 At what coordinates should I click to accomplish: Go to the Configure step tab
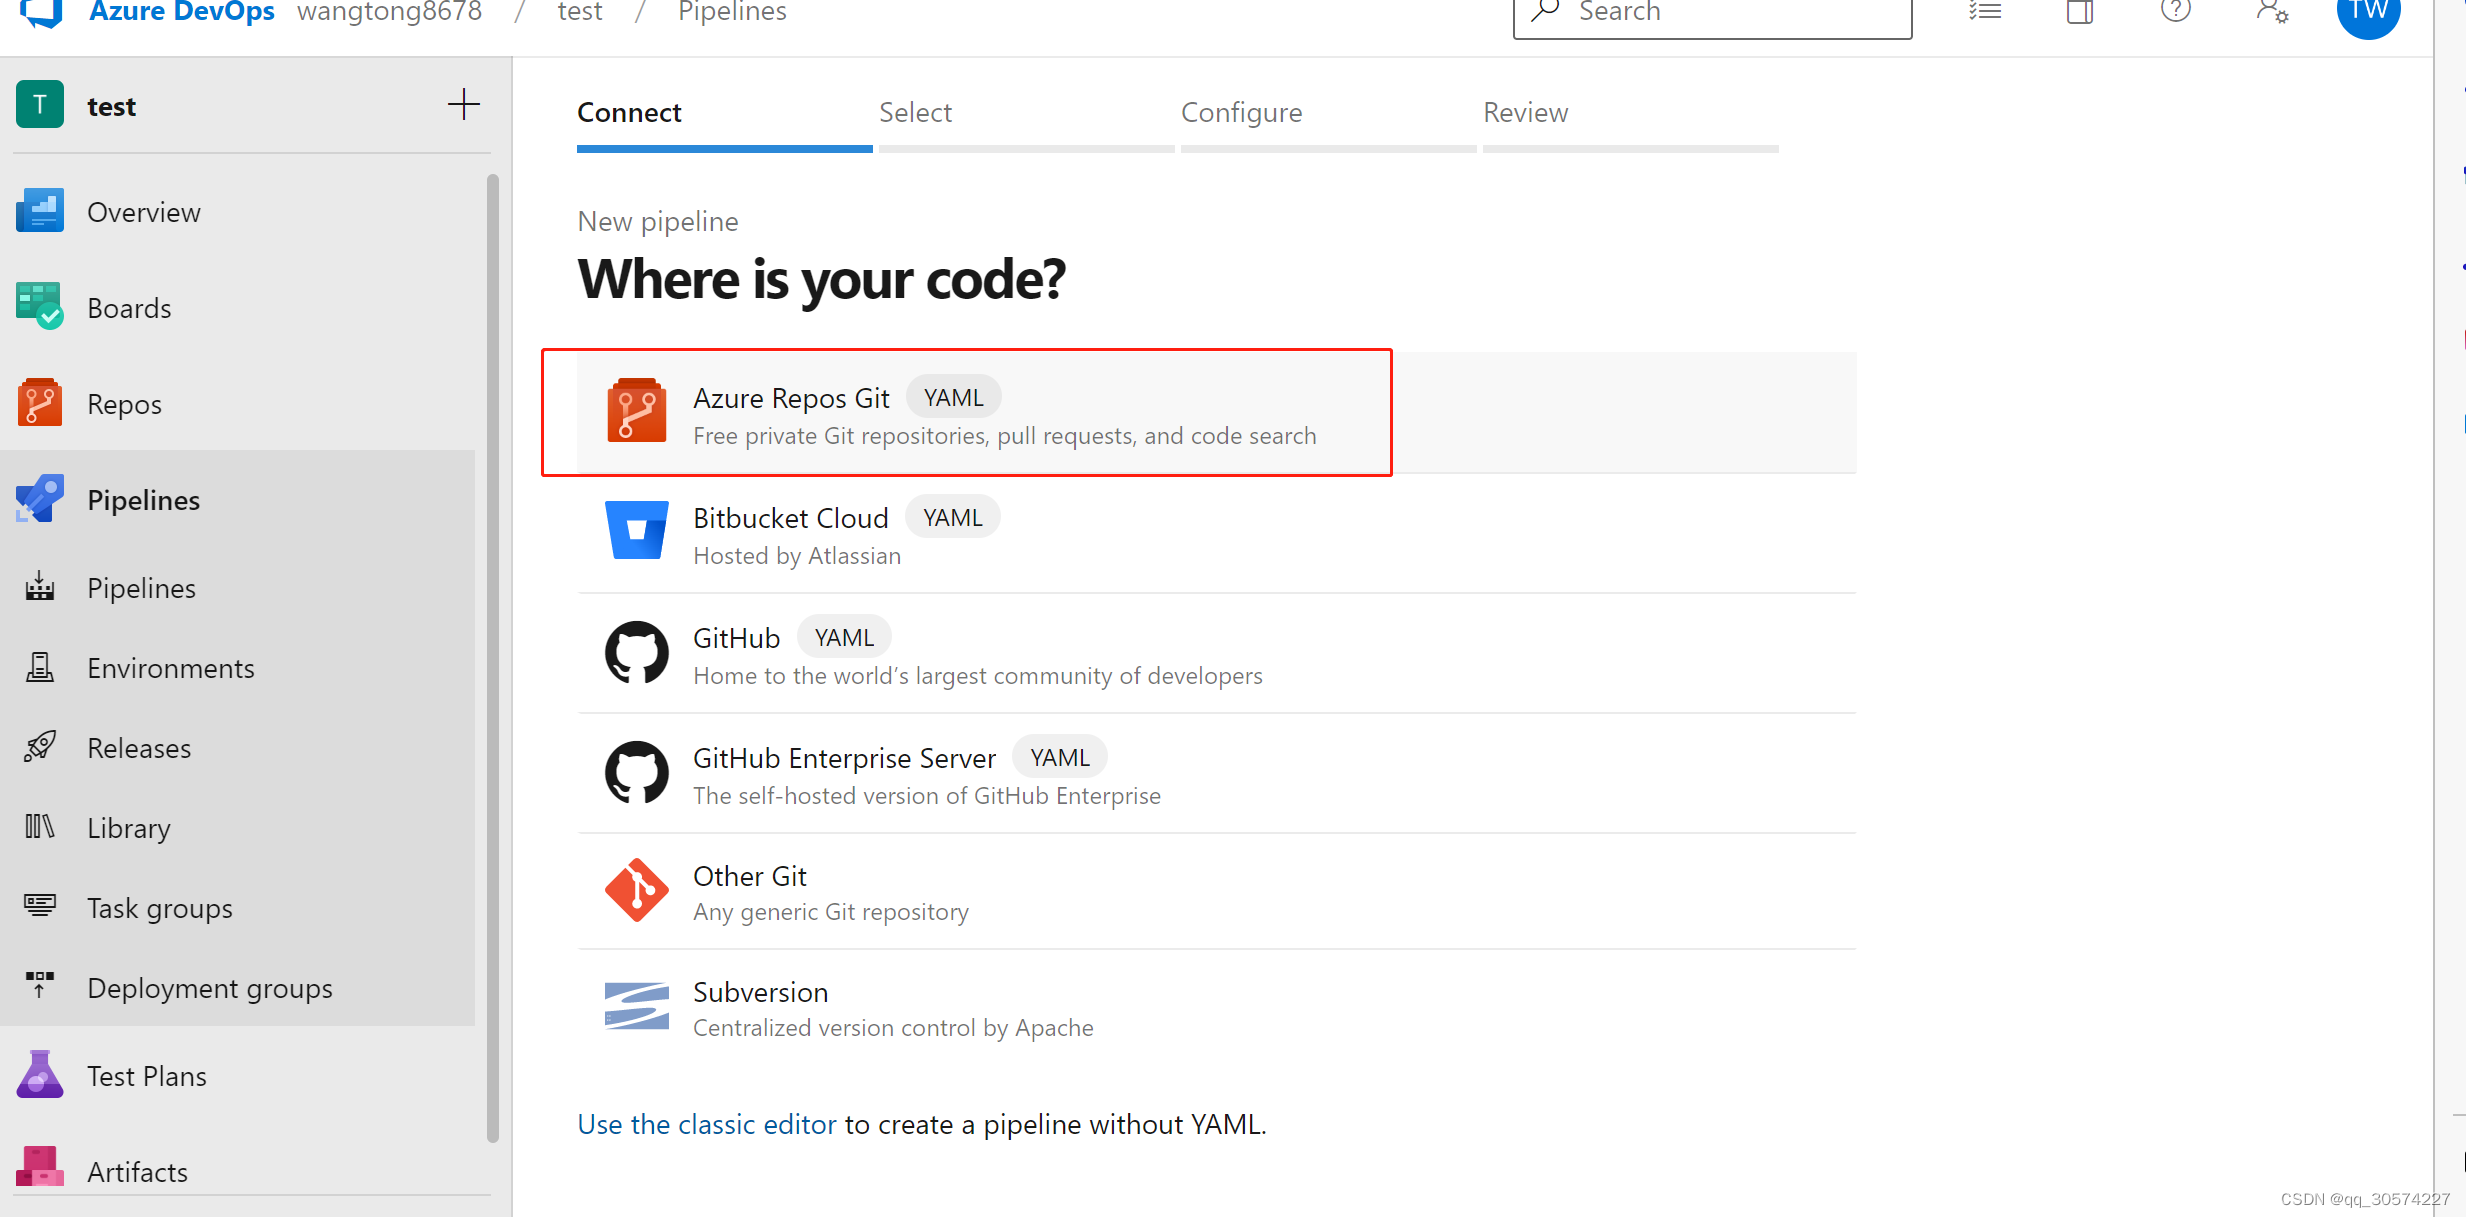[1241, 113]
